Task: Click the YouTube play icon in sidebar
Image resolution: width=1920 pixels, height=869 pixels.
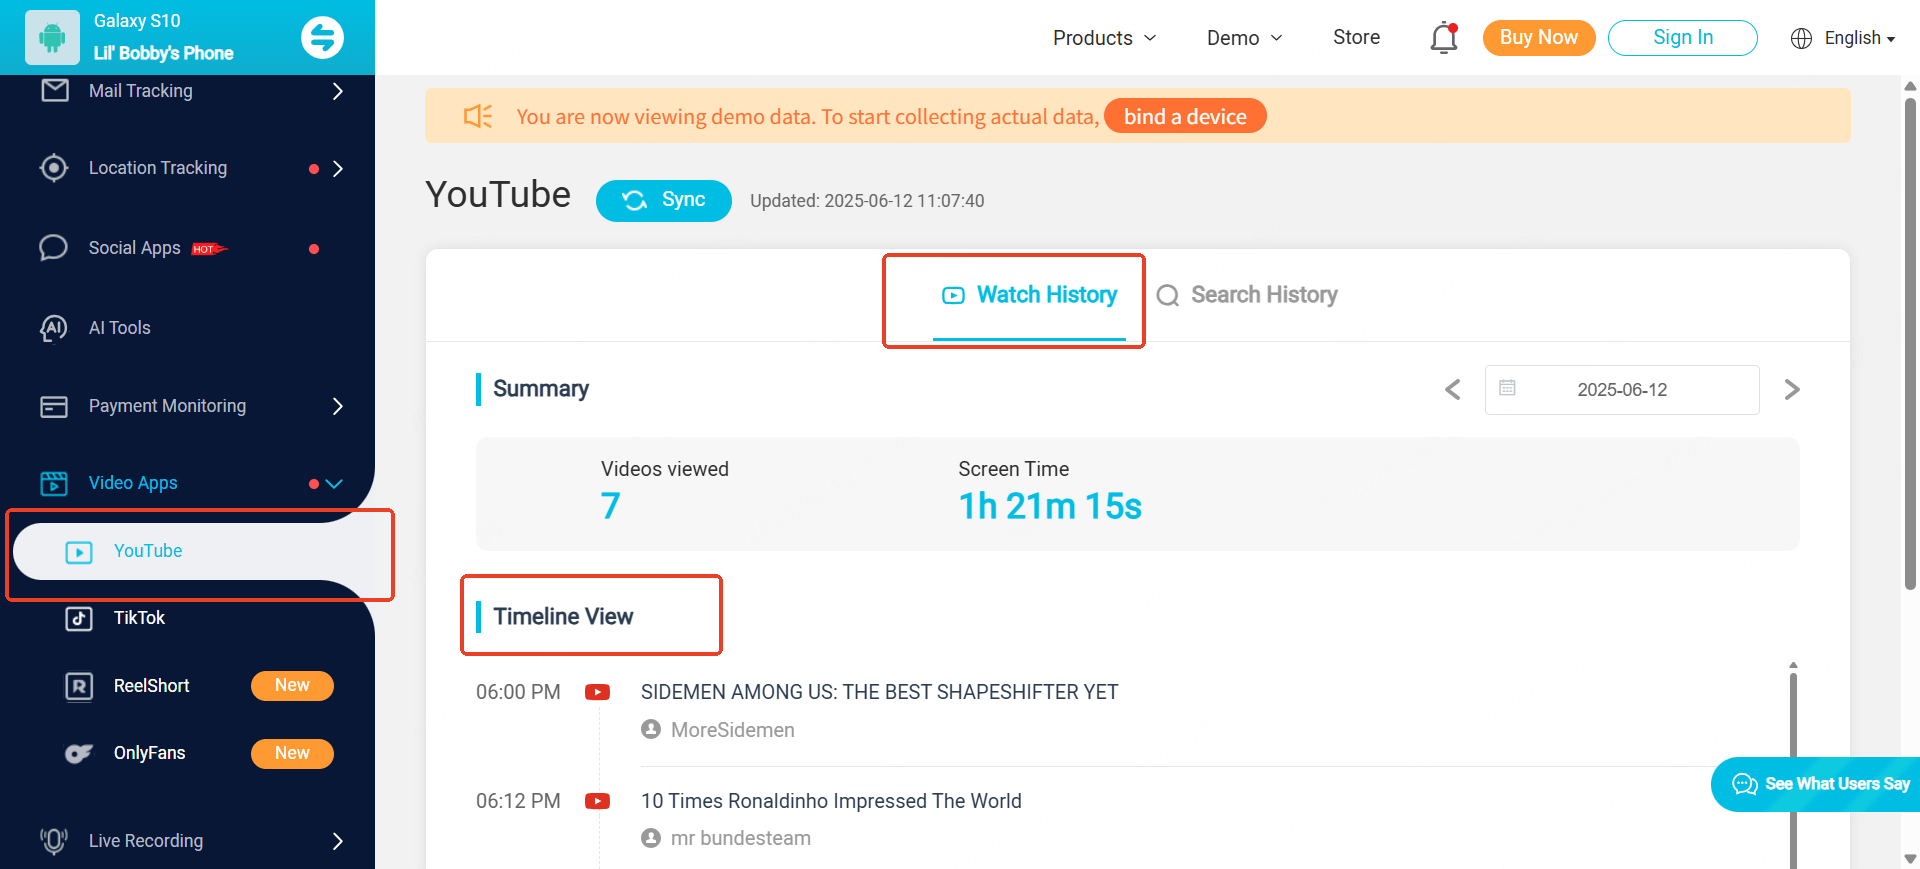Action: pyautogui.click(x=79, y=552)
